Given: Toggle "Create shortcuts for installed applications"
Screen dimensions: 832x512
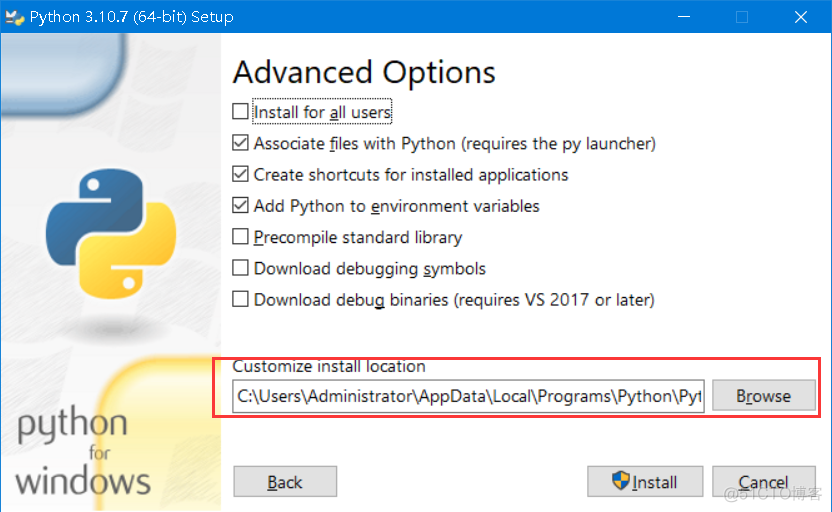Looking at the screenshot, I should coord(240,174).
